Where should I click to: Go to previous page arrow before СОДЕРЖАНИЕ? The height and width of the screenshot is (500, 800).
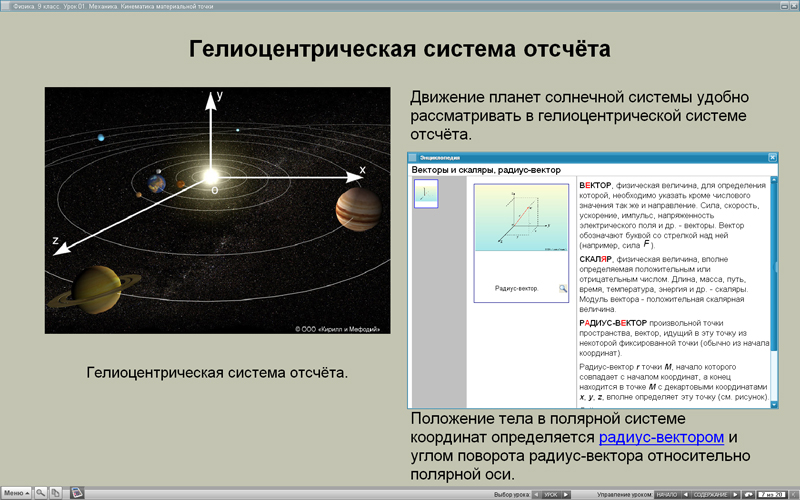[685, 494]
